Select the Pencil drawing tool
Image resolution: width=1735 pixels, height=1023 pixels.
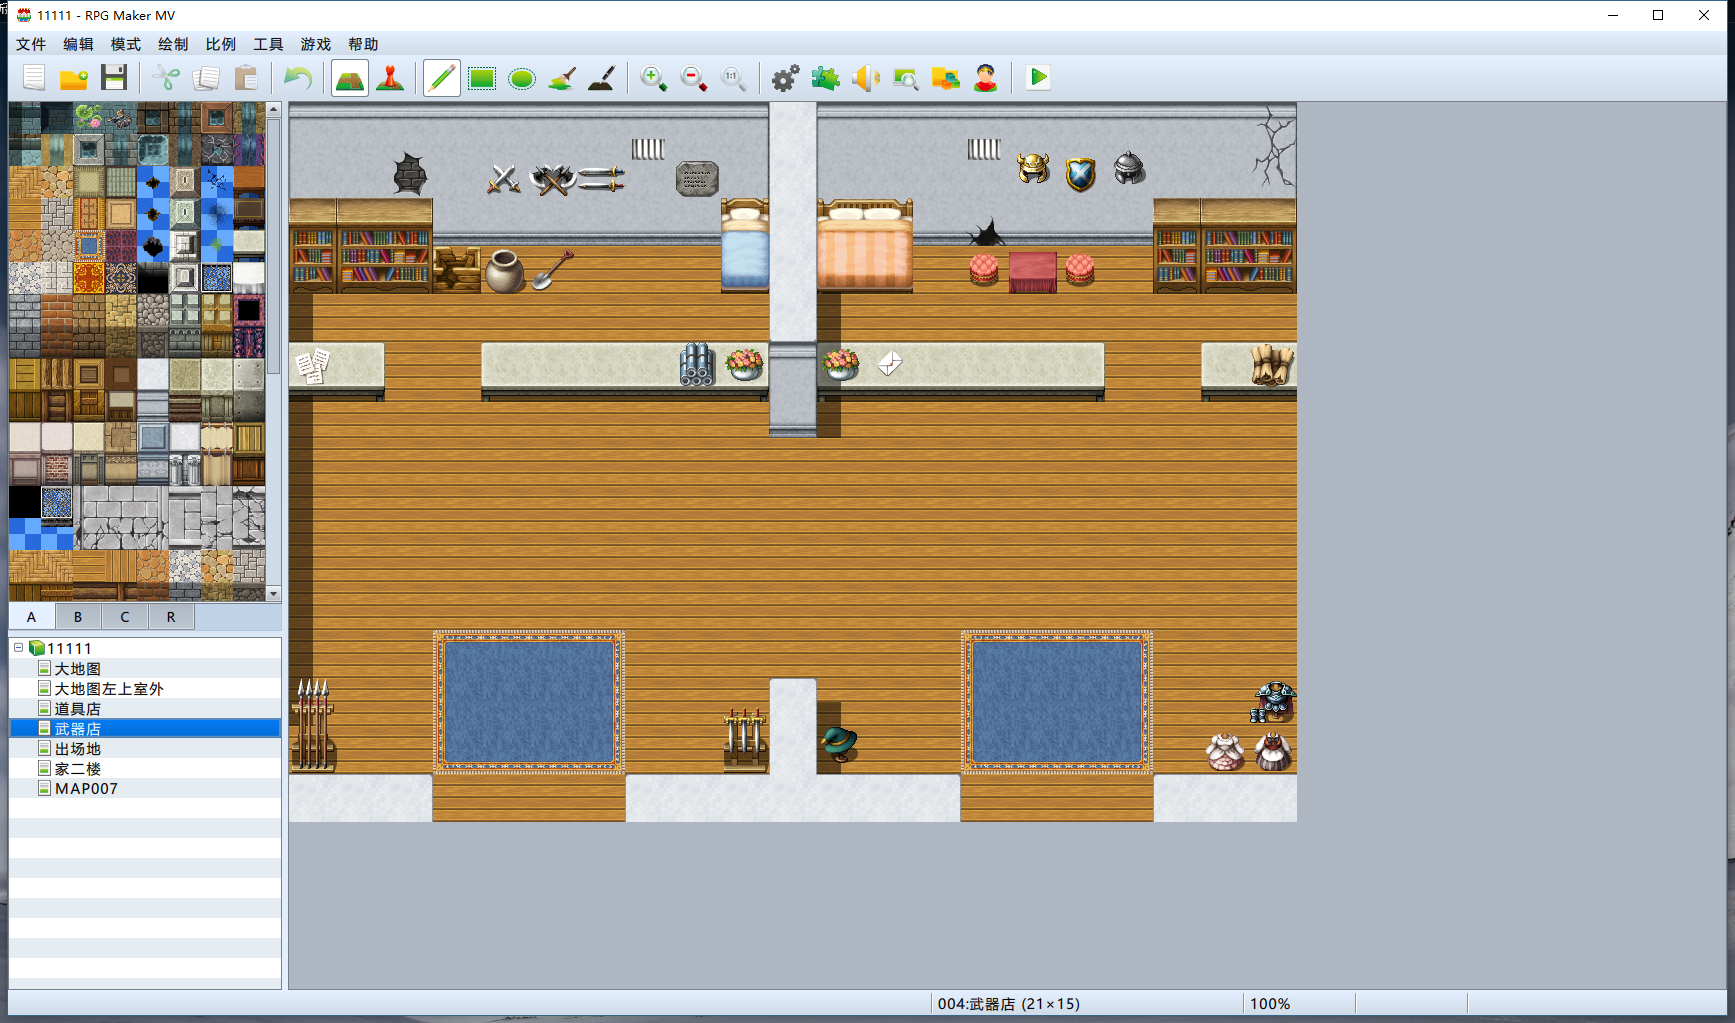[442, 78]
